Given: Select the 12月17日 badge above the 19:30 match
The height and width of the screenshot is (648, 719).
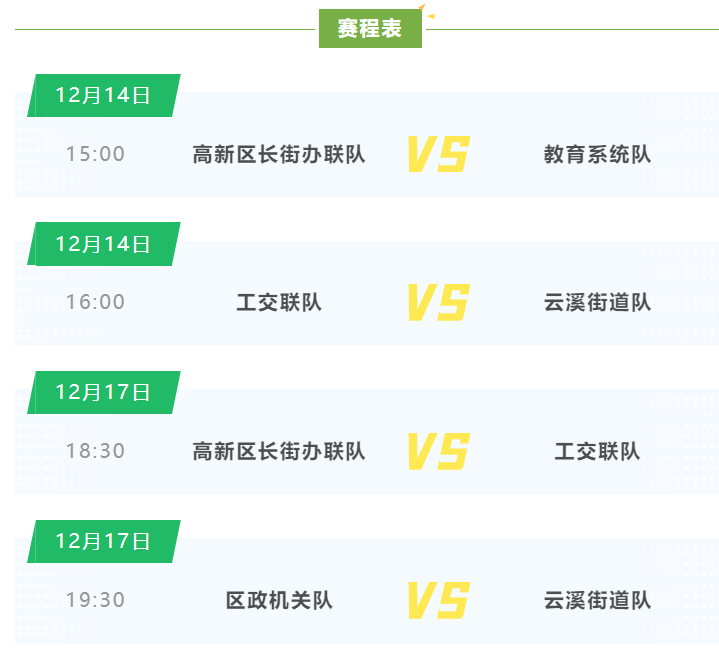Looking at the screenshot, I should tap(103, 541).
